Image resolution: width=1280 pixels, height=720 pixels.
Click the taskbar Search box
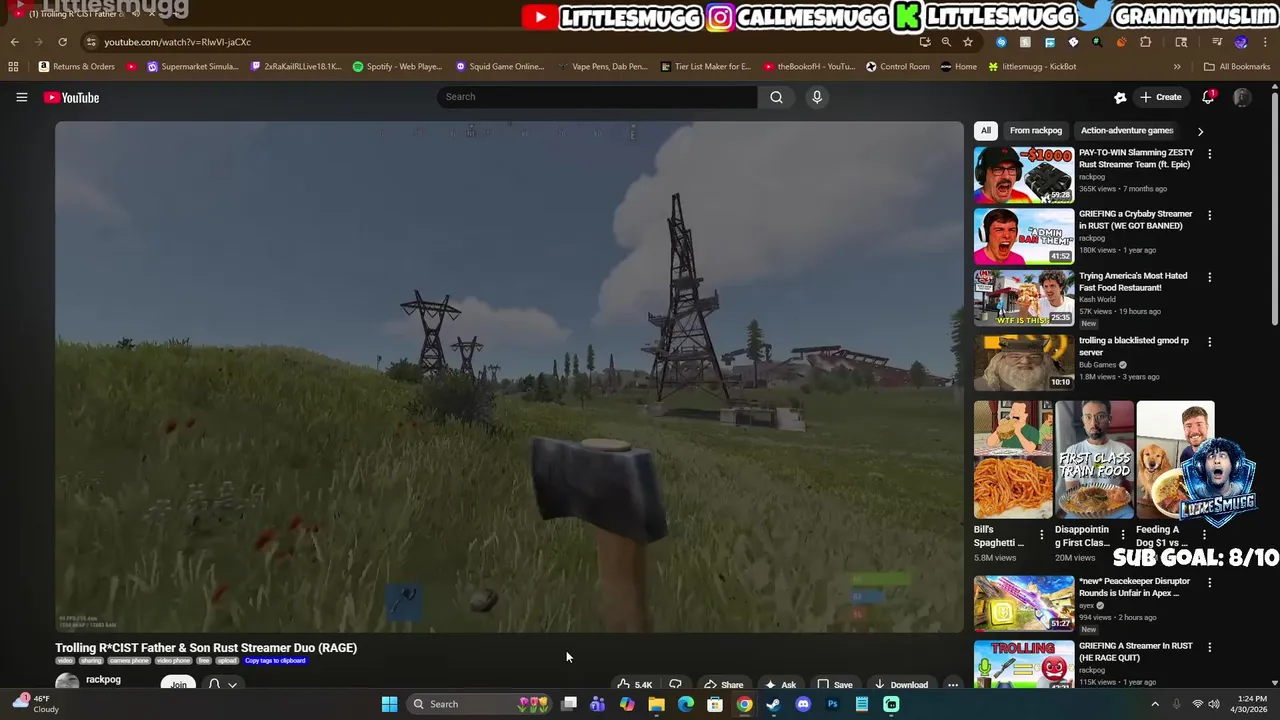[x=480, y=704]
